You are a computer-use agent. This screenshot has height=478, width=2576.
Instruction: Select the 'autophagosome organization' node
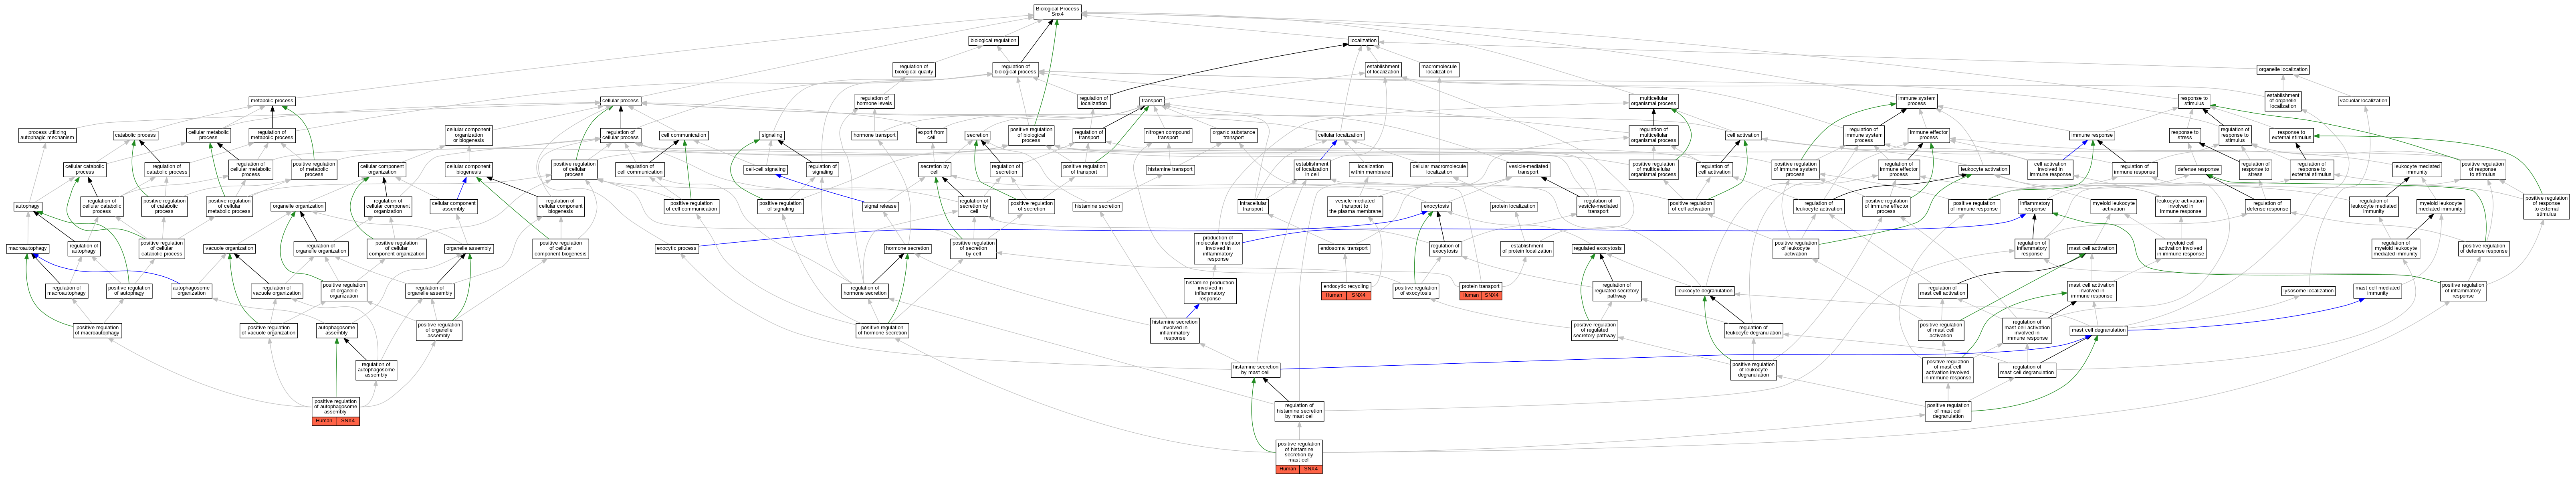(x=192, y=291)
